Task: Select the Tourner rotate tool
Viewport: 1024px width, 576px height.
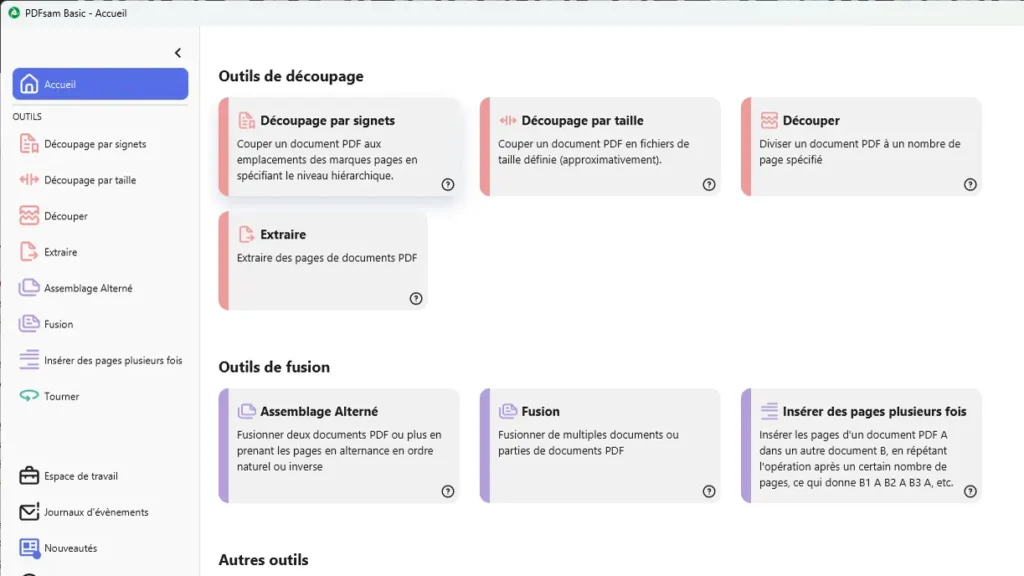Action: 100,396
